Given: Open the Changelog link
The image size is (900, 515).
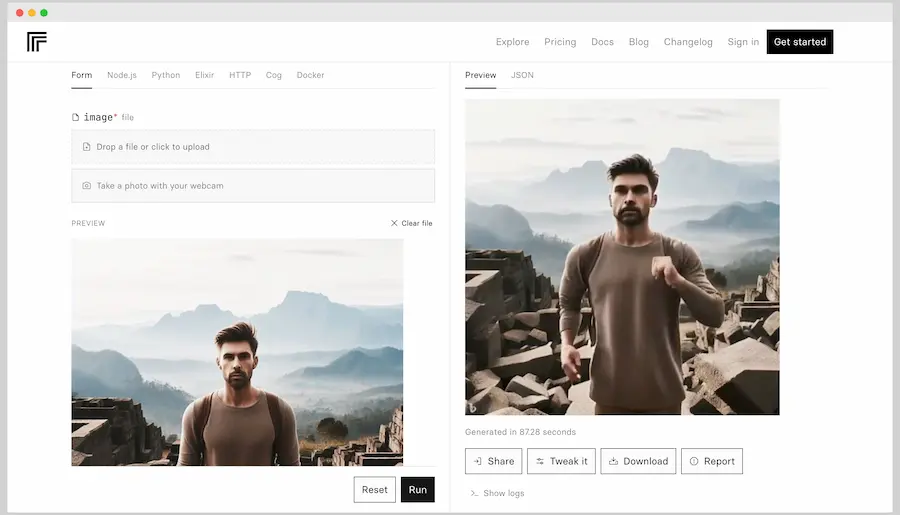Looking at the screenshot, I should [688, 42].
